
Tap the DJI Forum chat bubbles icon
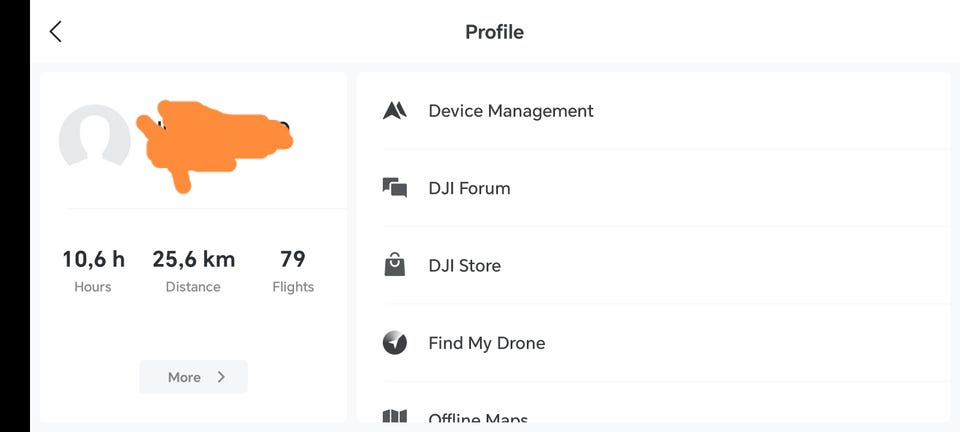395,188
